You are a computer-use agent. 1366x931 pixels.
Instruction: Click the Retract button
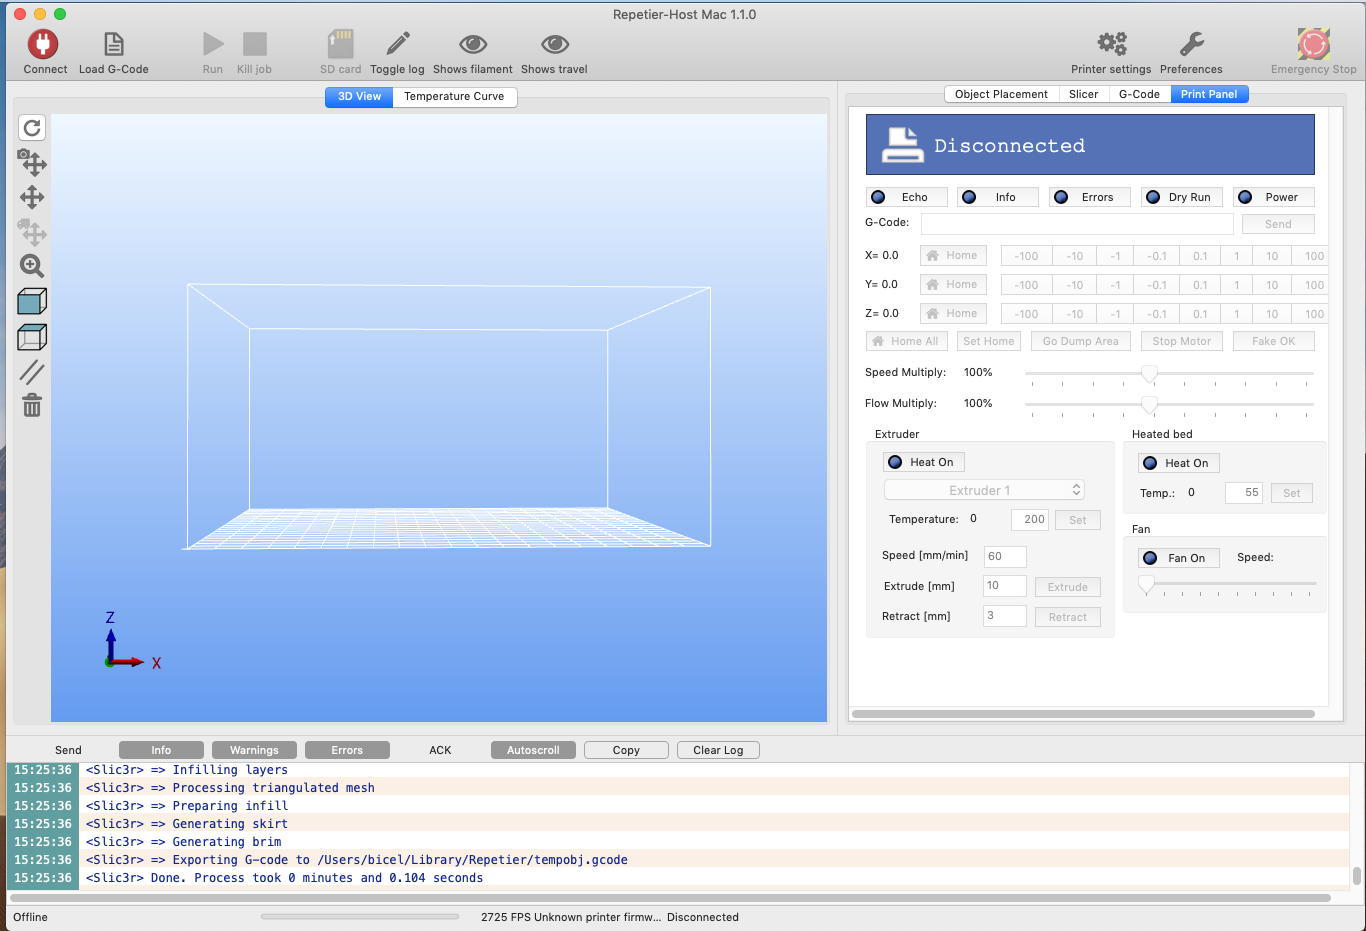point(1068,617)
